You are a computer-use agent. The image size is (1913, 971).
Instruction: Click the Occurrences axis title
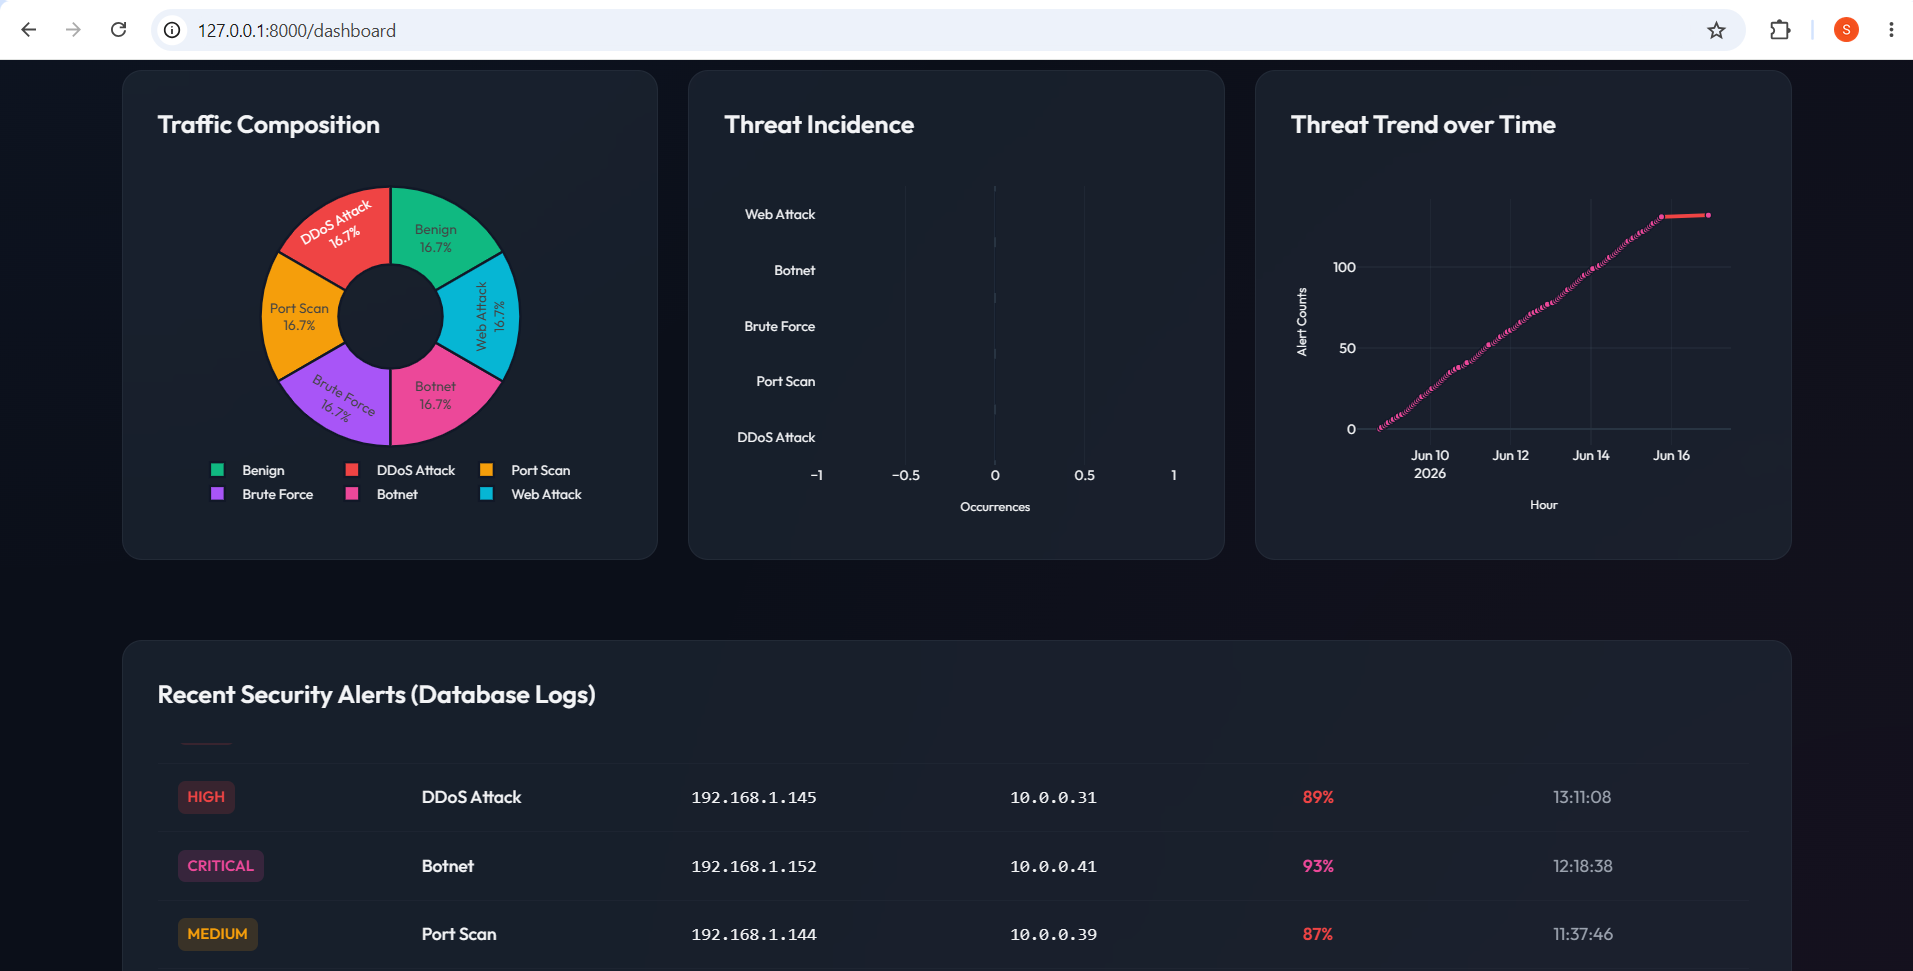point(995,507)
